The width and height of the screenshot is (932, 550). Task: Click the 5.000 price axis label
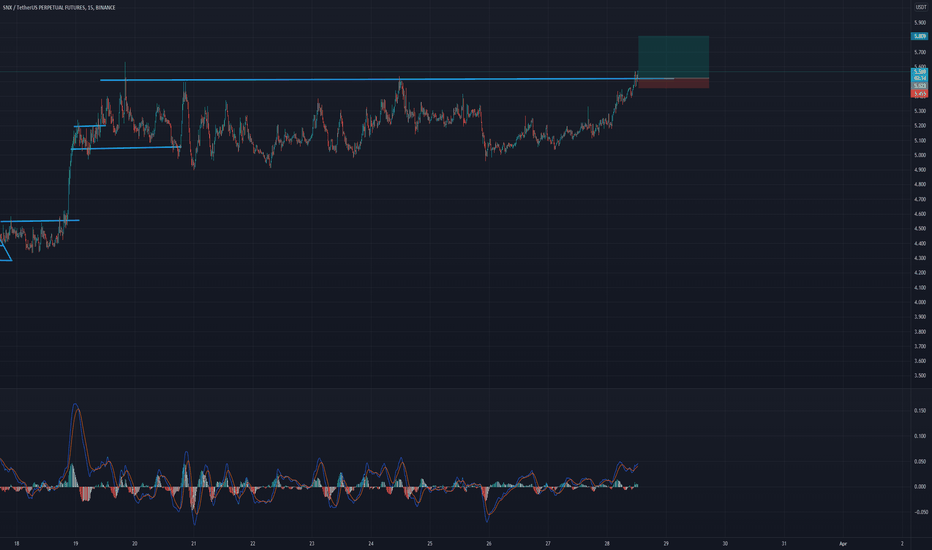[x=920, y=155]
